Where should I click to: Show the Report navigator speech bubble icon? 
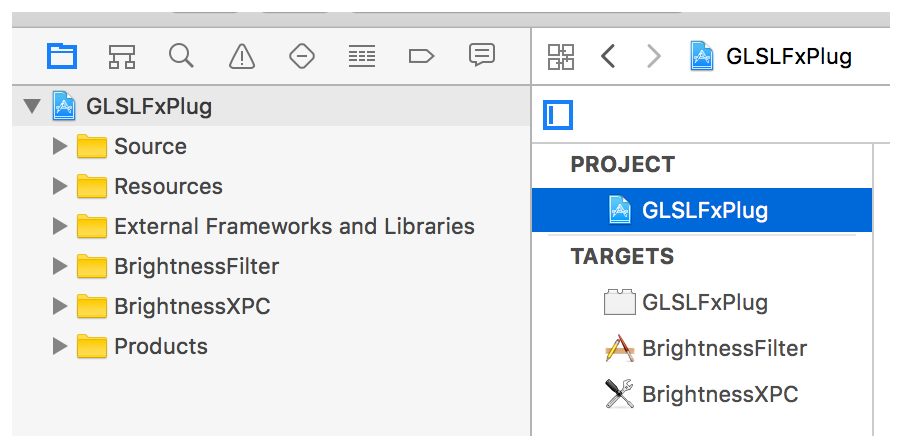pos(482,56)
